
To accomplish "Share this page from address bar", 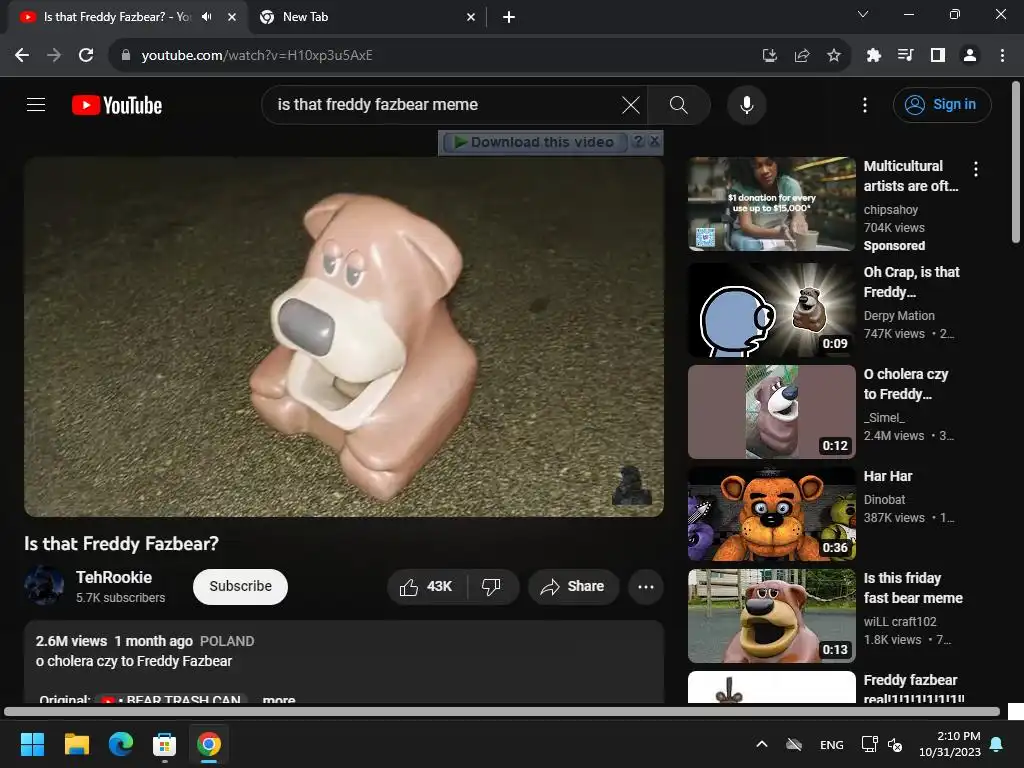I will pyautogui.click(x=802, y=56).
